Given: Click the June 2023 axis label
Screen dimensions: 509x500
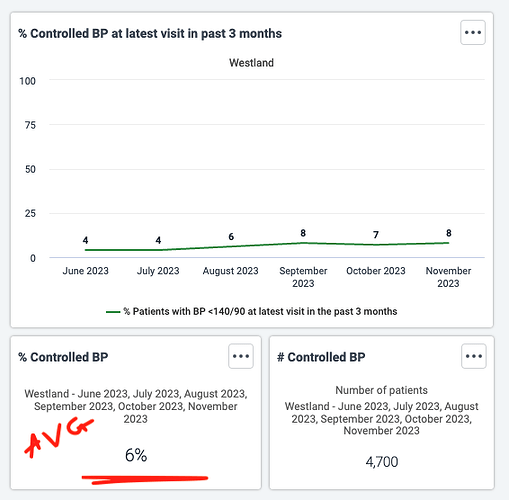Looking at the screenshot, I should [86, 271].
